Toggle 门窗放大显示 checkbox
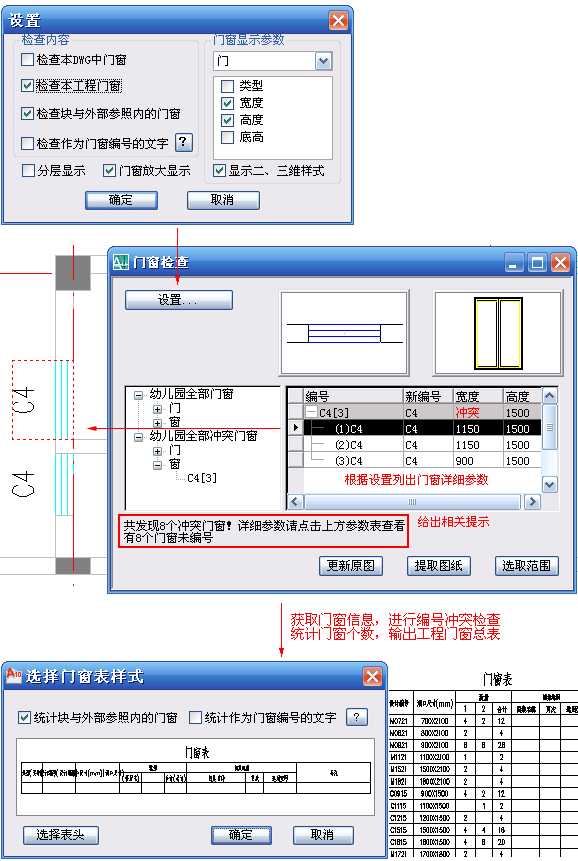 coord(109,171)
